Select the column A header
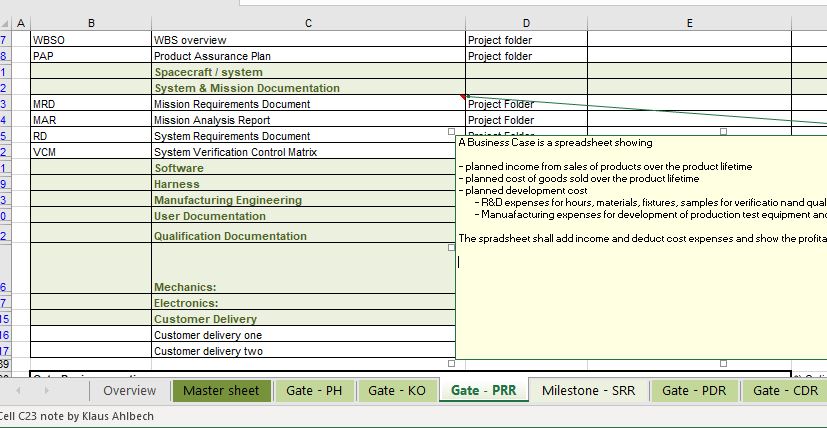 point(21,23)
